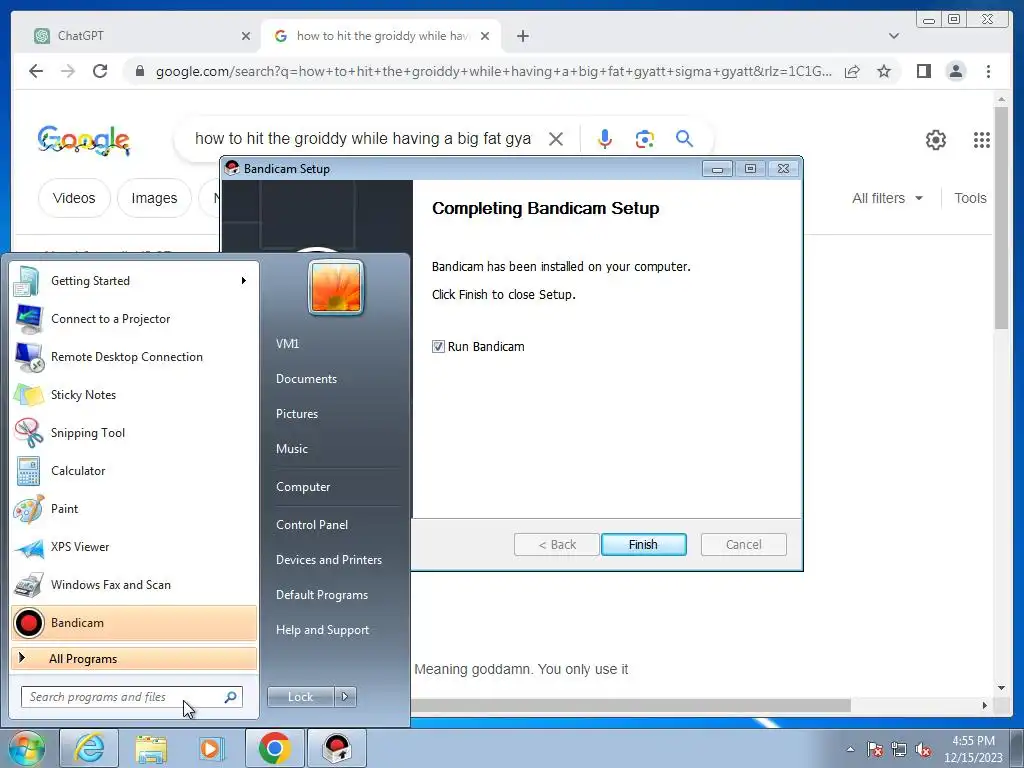The image size is (1024, 768).
Task: Open Internet Explorer from the taskbar
Action: click(x=88, y=748)
